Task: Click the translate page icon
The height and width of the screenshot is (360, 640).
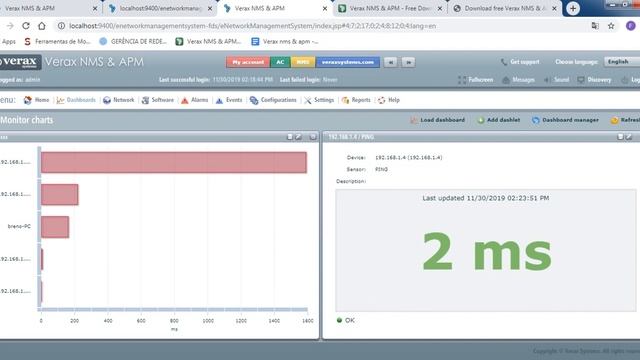Action: coord(595,26)
